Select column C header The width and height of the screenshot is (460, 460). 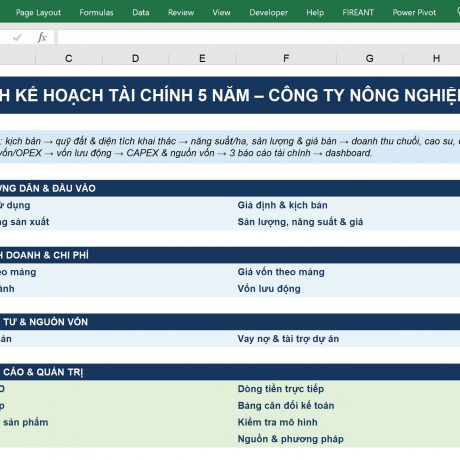click(x=69, y=59)
